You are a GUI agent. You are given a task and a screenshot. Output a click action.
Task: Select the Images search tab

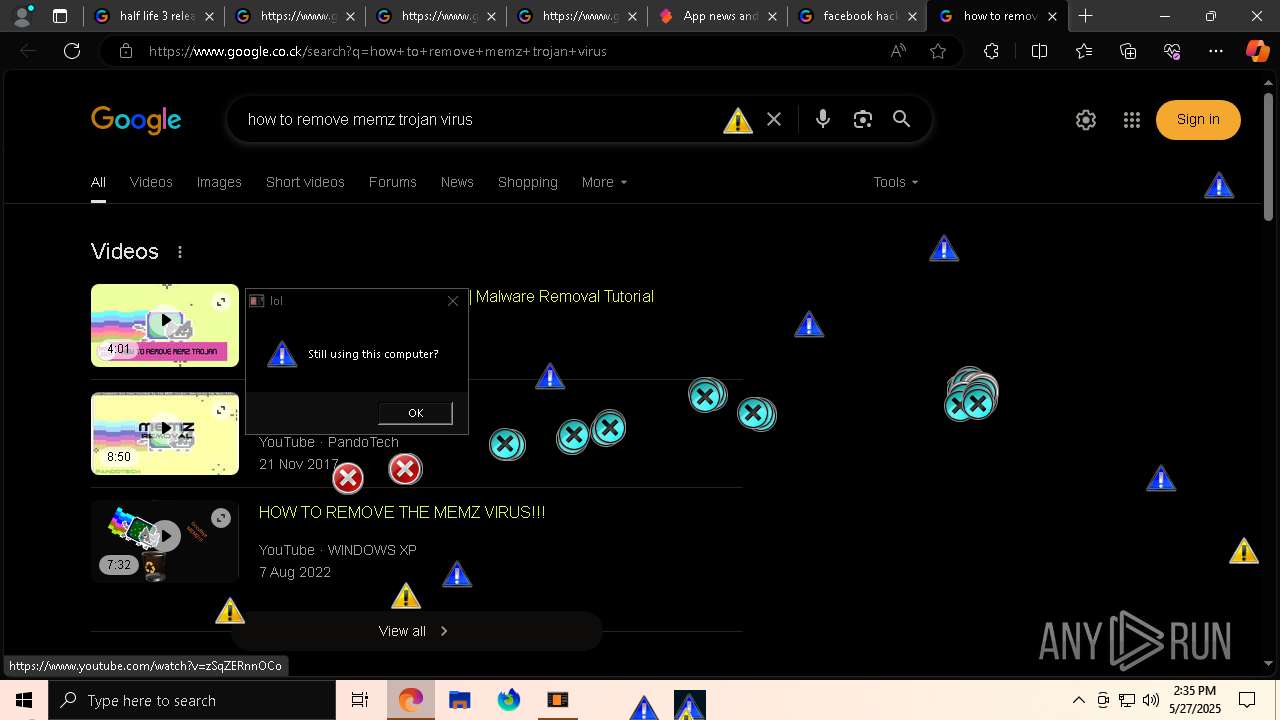(219, 182)
